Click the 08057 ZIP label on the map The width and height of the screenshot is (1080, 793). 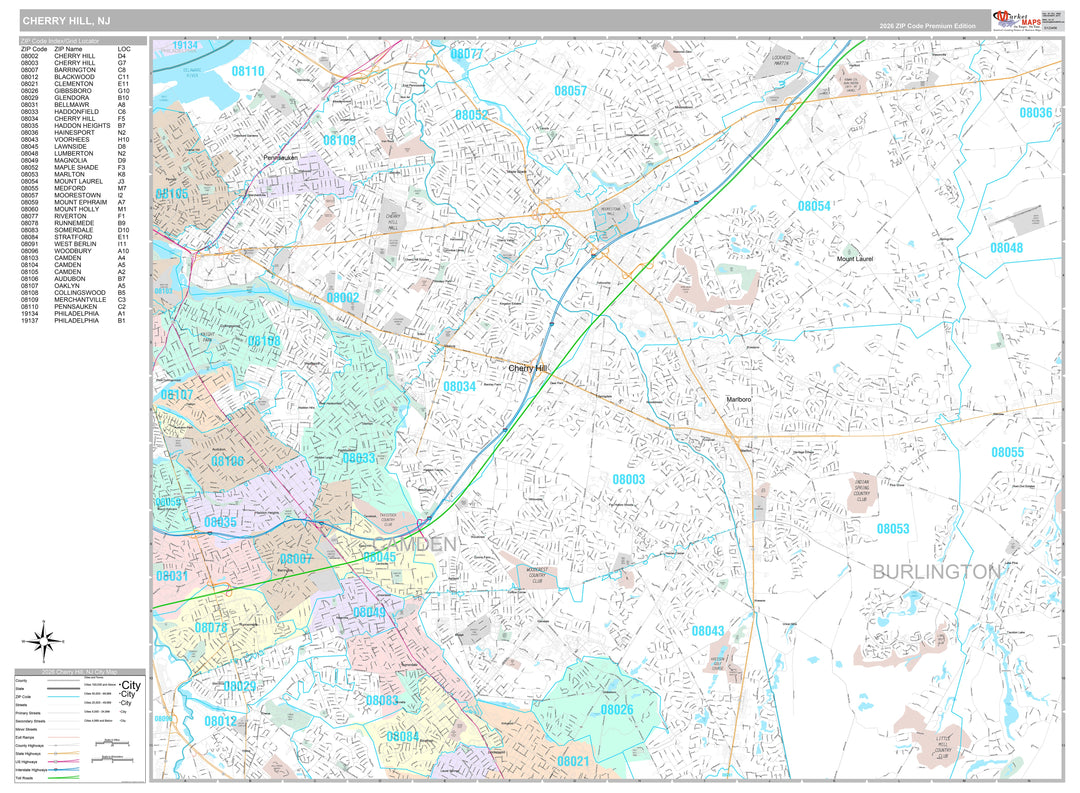click(570, 91)
